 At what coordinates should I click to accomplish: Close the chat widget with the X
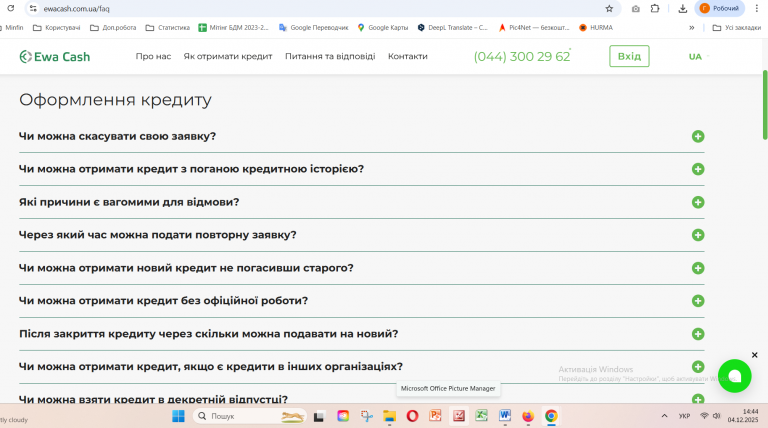755,355
